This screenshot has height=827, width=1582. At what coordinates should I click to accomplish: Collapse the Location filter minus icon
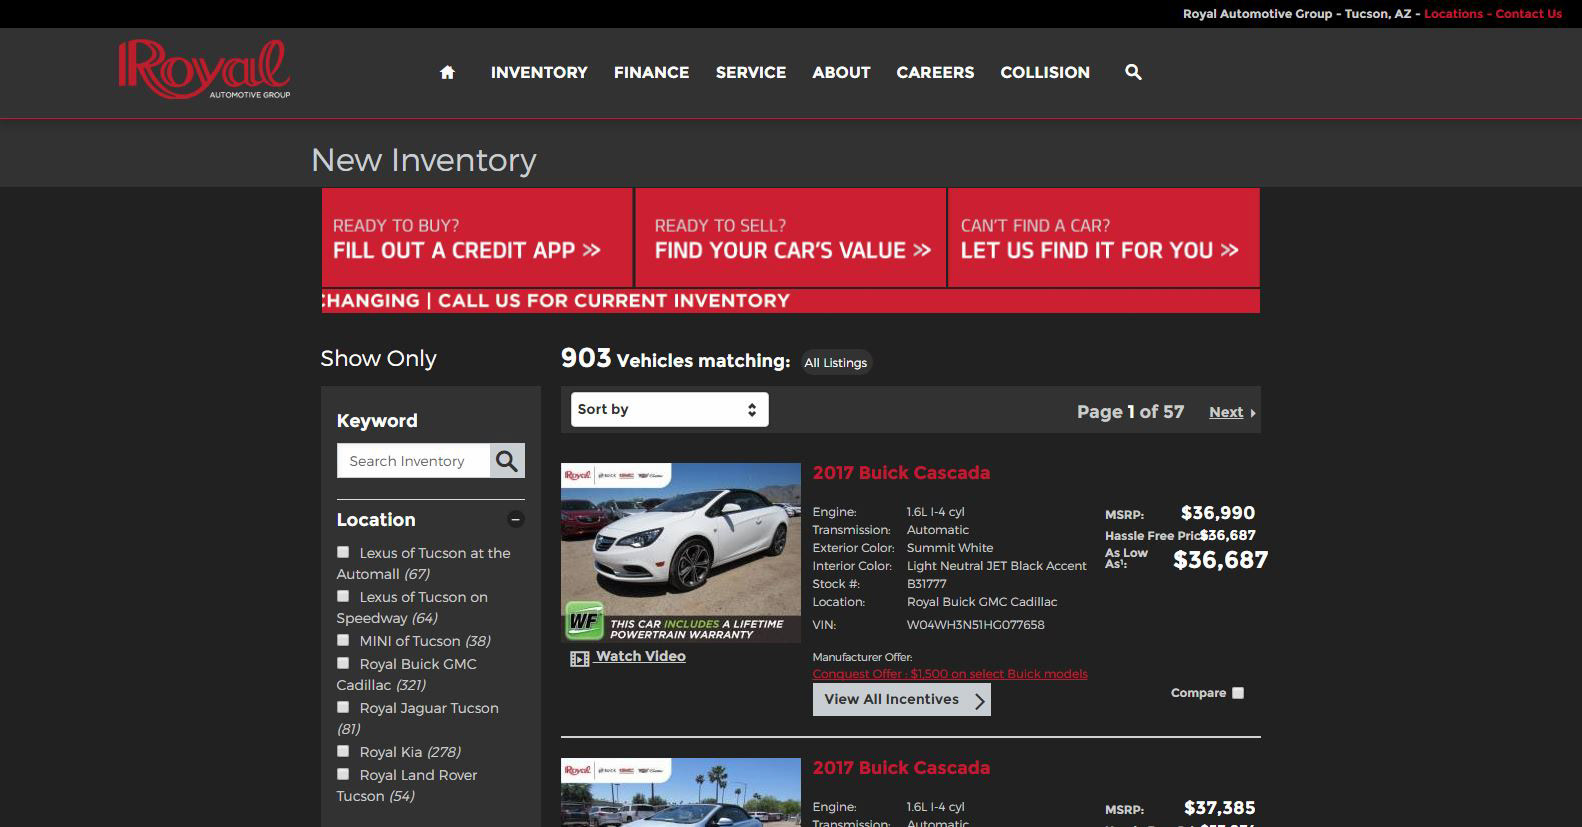pyautogui.click(x=516, y=519)
